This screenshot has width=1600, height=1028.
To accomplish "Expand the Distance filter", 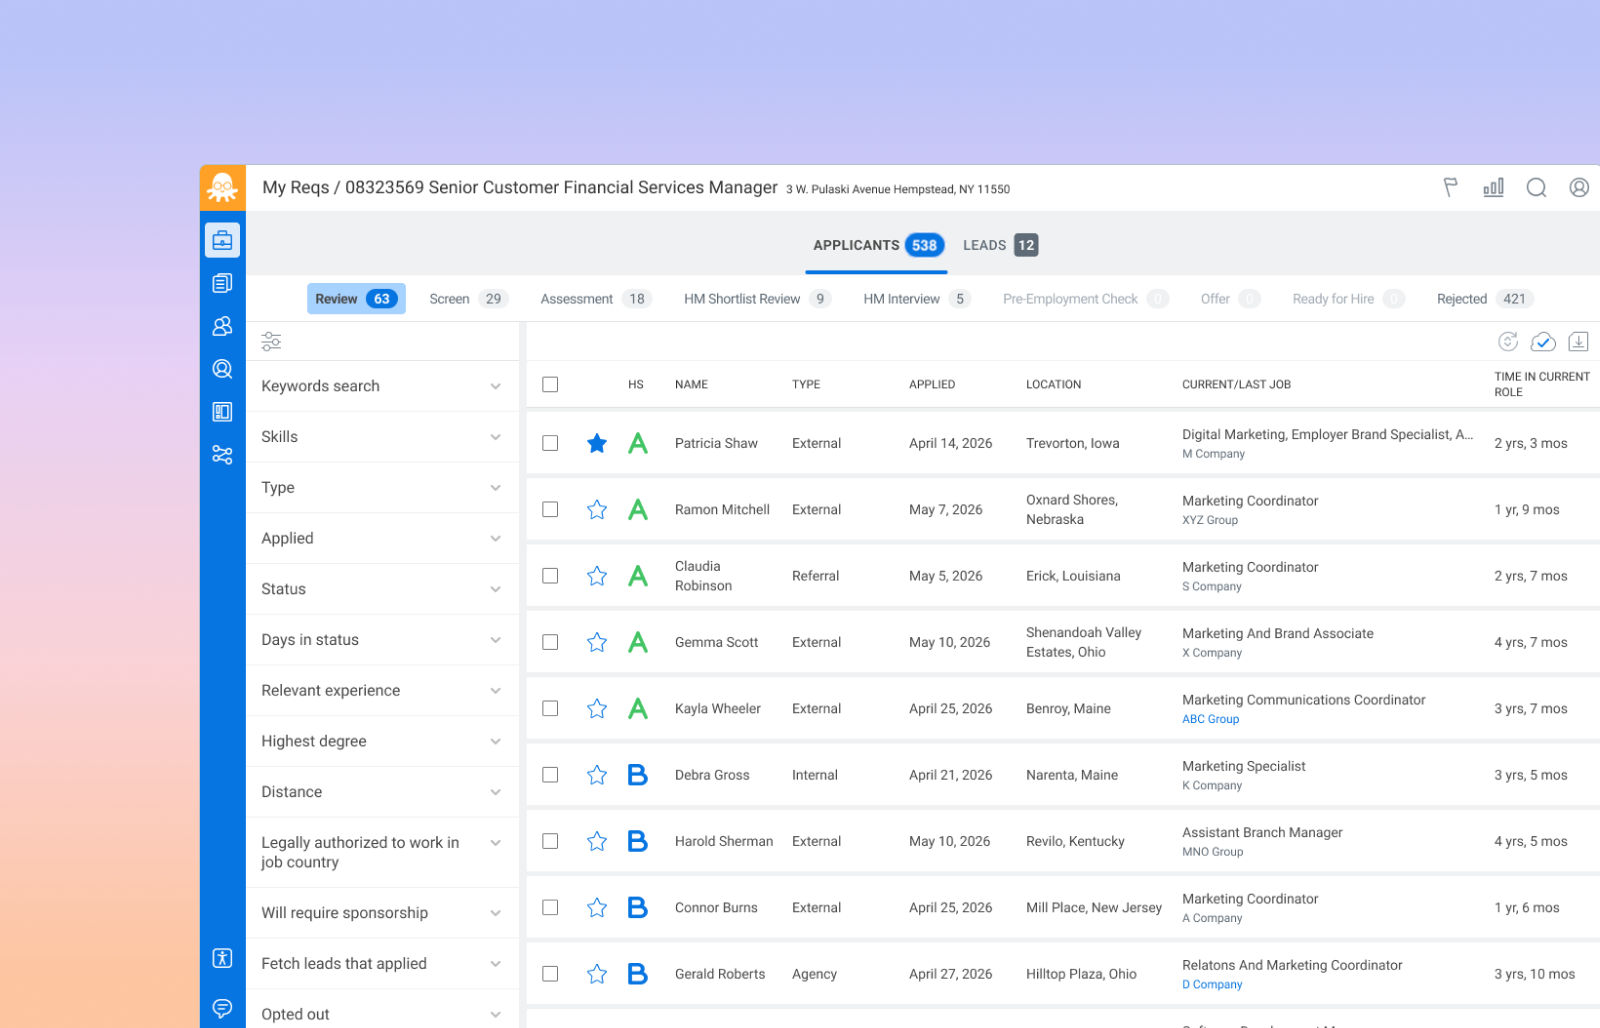I will click(382, 792).
